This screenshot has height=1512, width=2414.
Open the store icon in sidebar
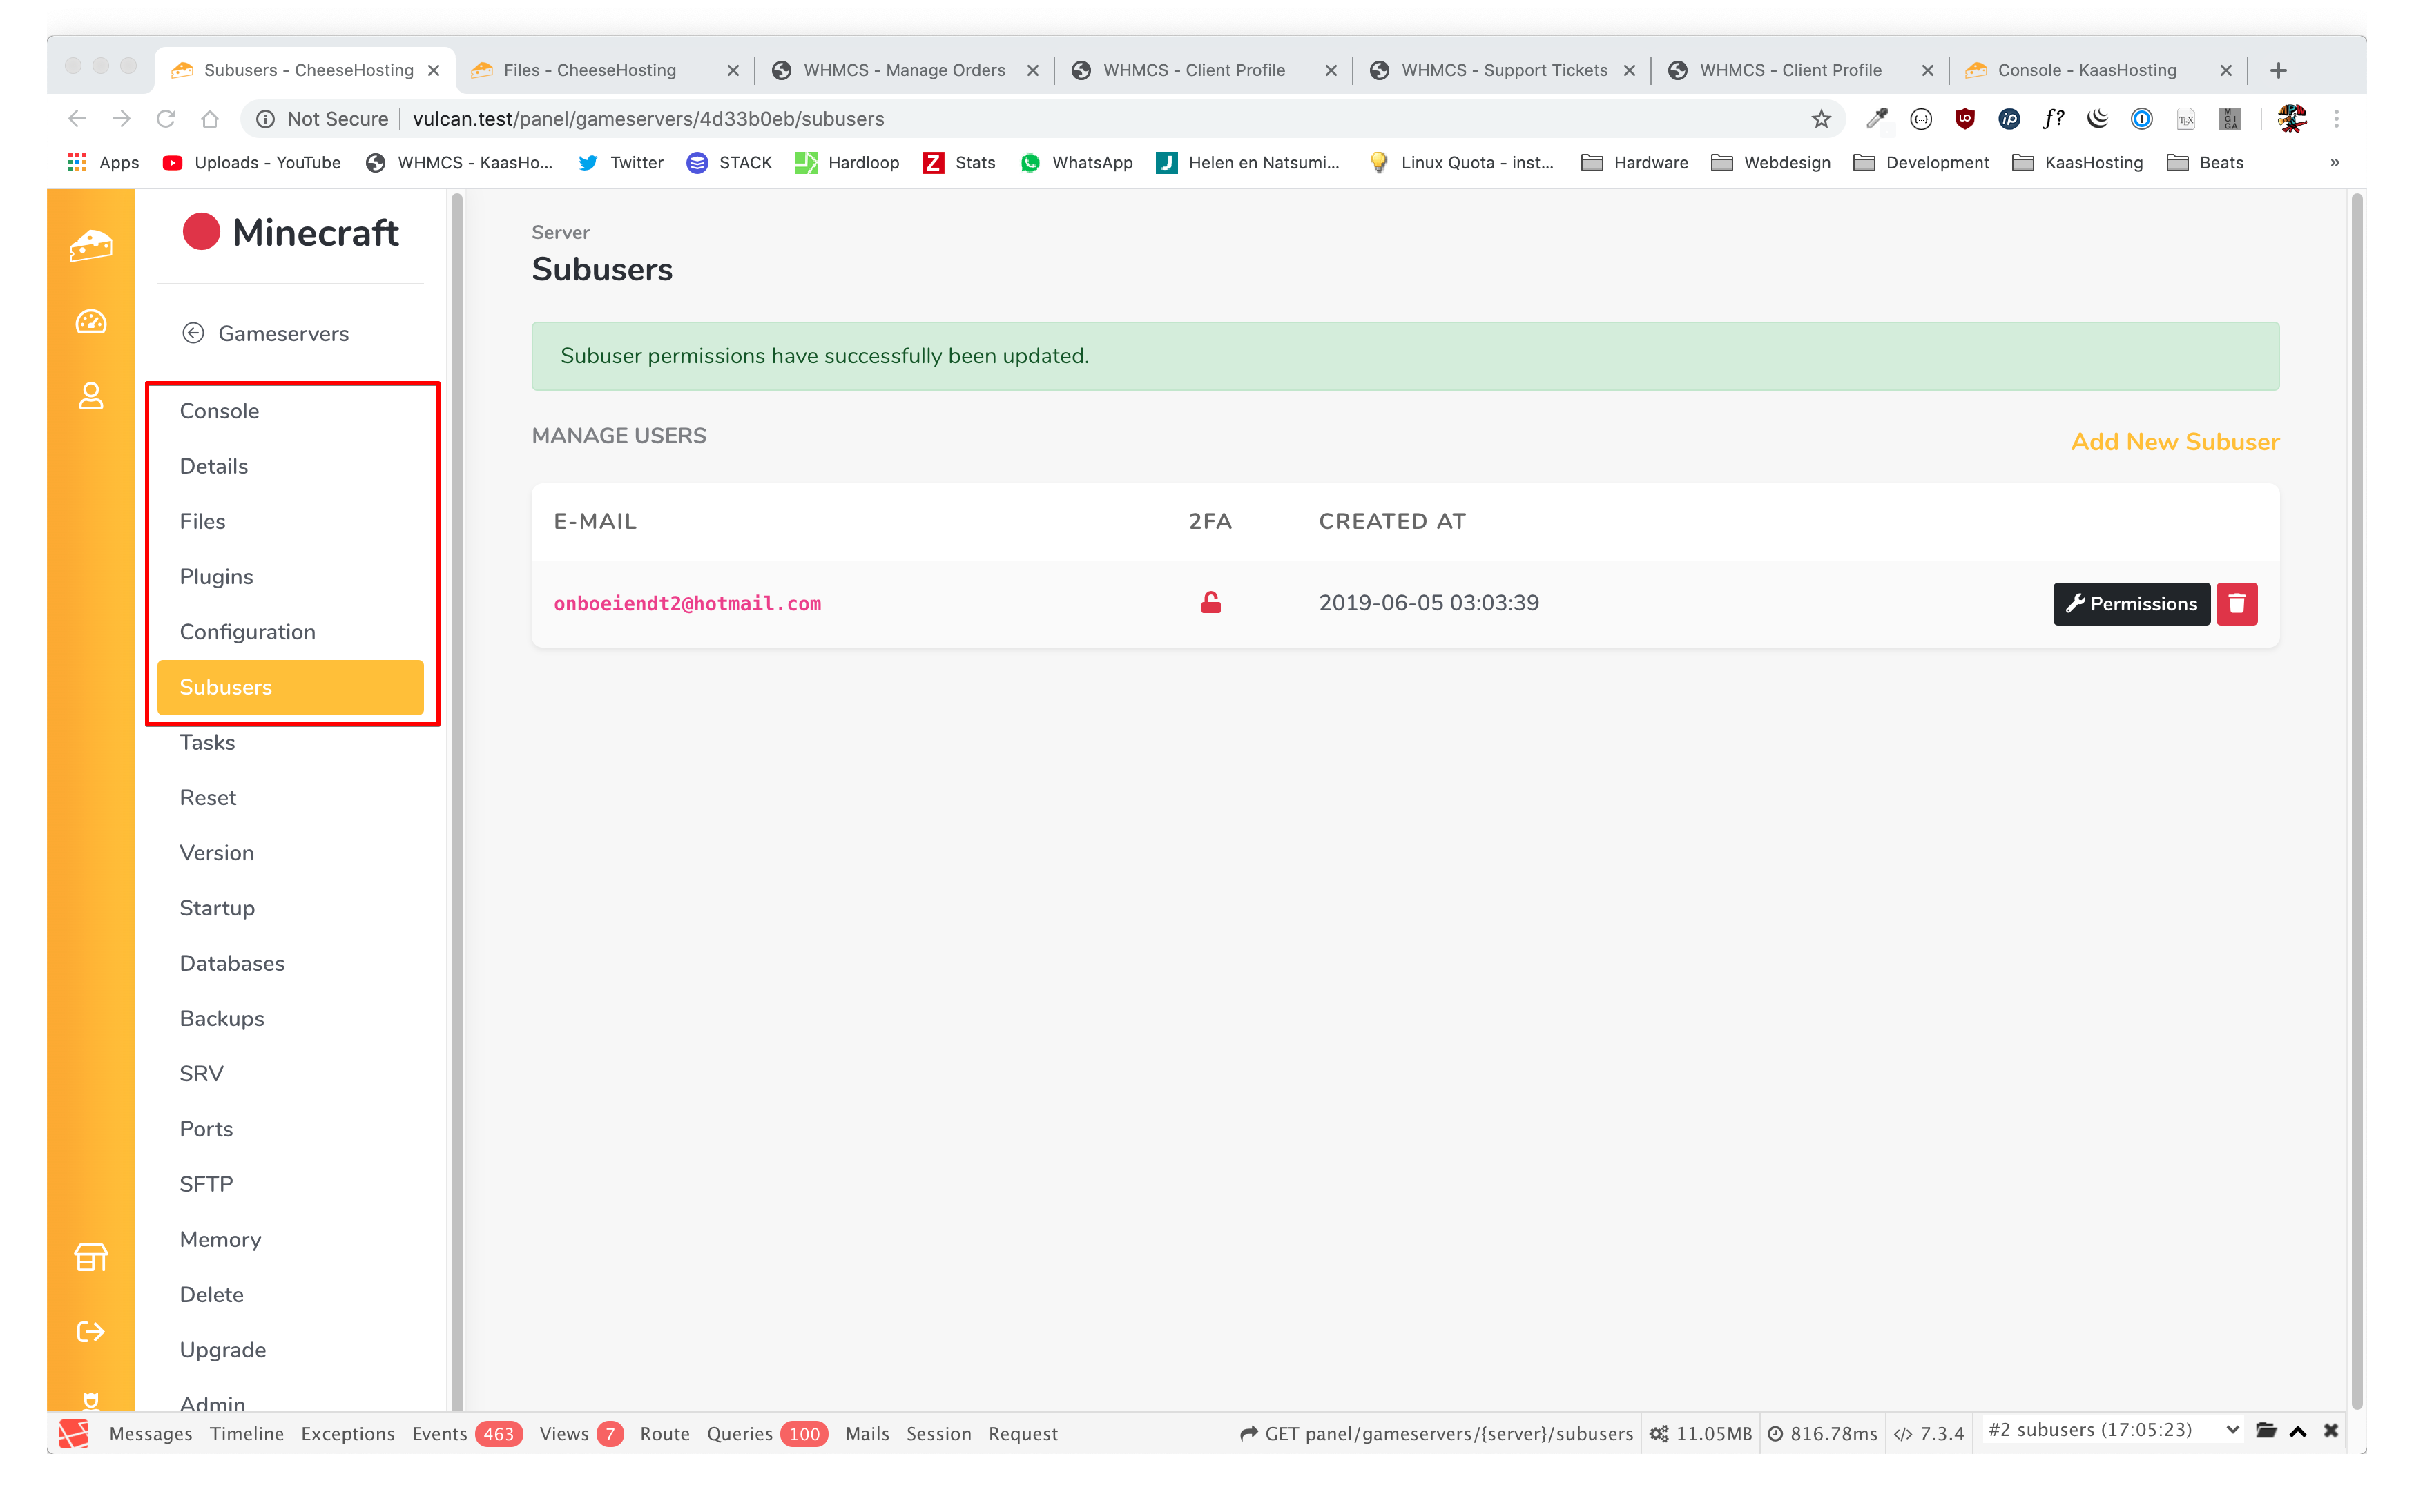coord(91,1257)
